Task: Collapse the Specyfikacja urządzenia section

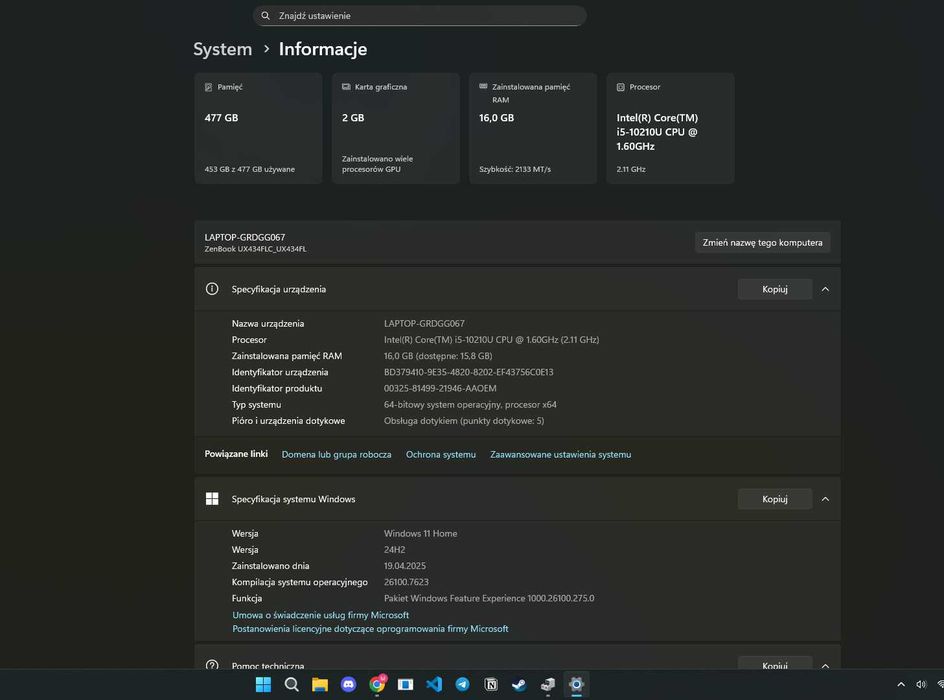Action: [x=825, y=289]
